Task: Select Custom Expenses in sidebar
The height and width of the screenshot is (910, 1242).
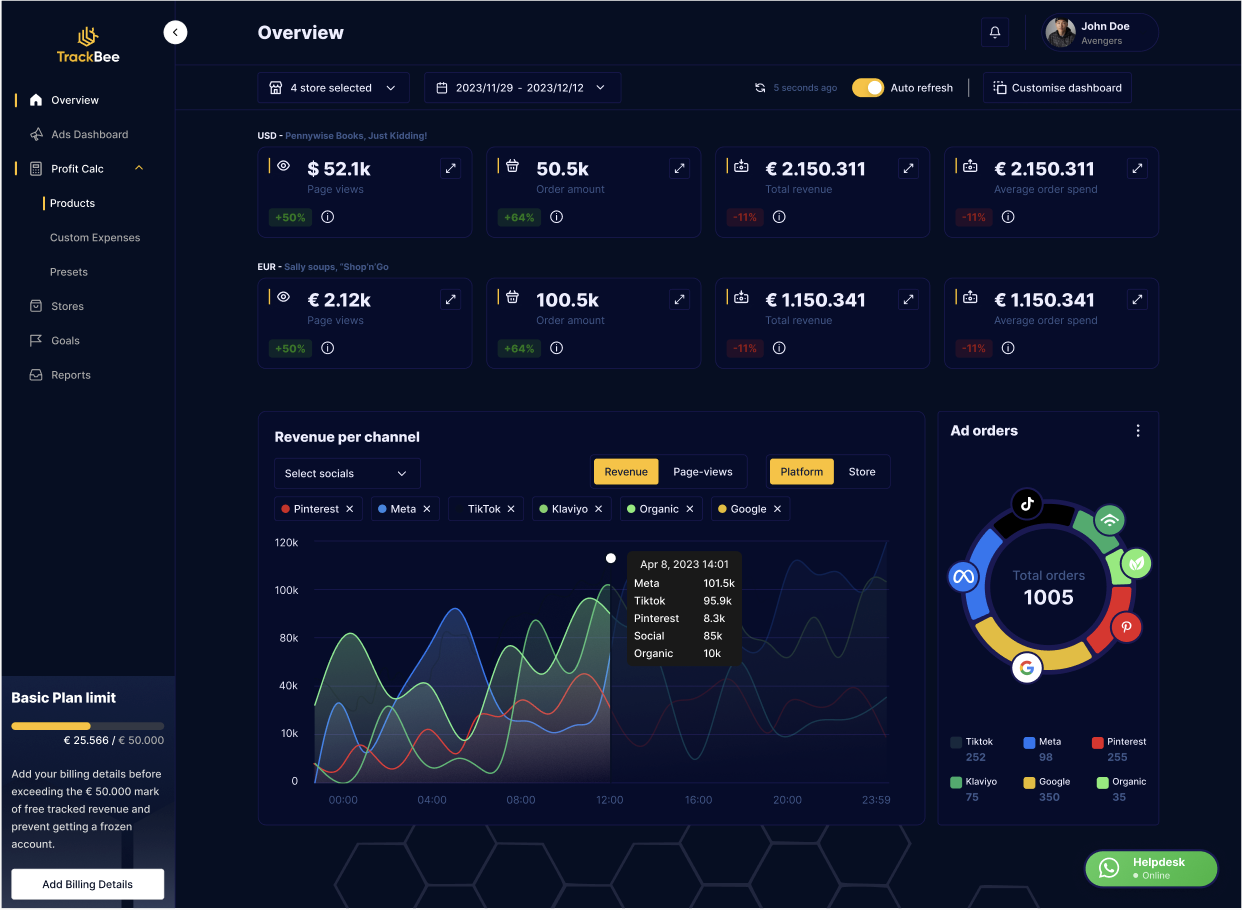Action: 94,237
